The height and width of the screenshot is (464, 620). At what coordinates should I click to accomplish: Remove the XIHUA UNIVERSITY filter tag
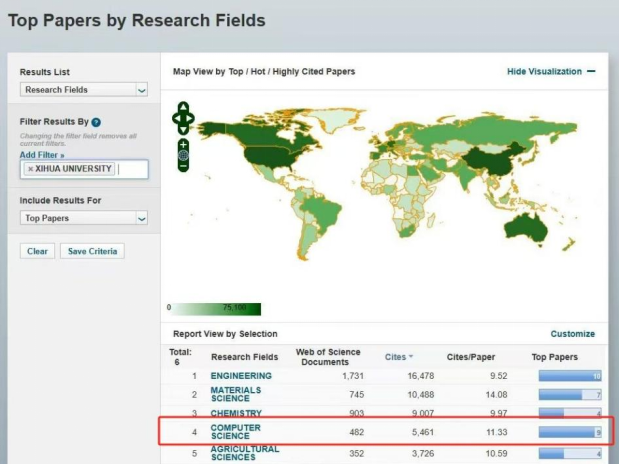[x=30, y=169]
